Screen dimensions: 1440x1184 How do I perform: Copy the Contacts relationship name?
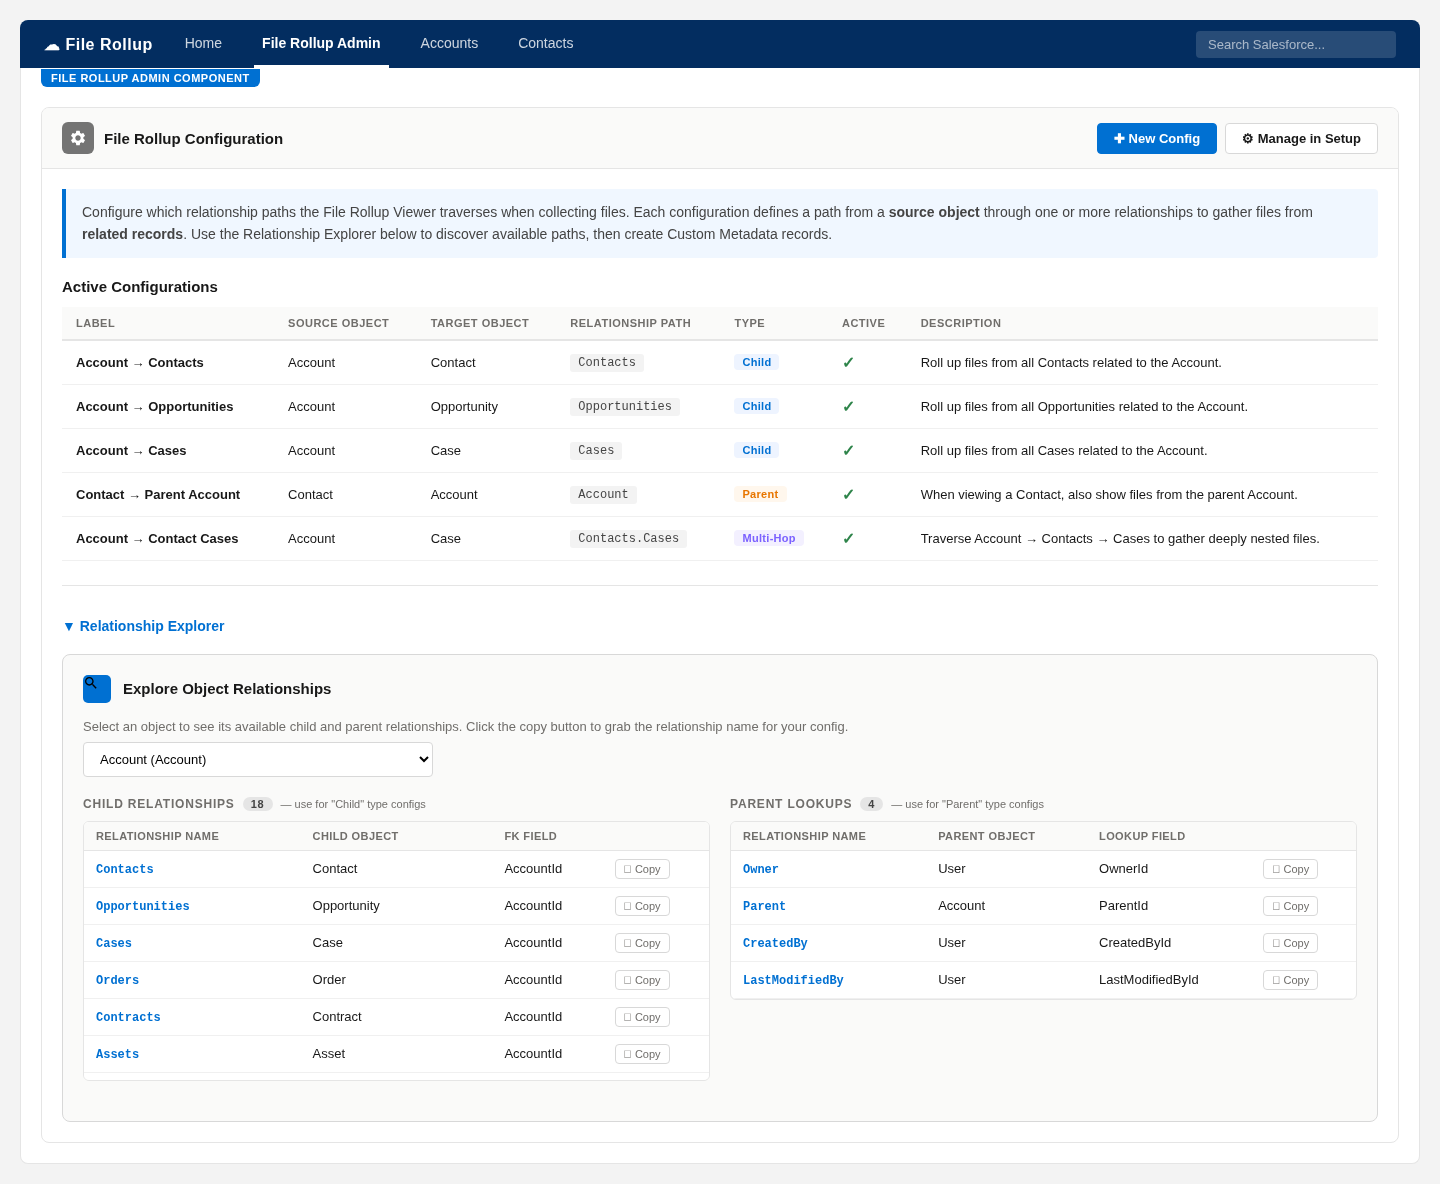(x=642, y=869)
